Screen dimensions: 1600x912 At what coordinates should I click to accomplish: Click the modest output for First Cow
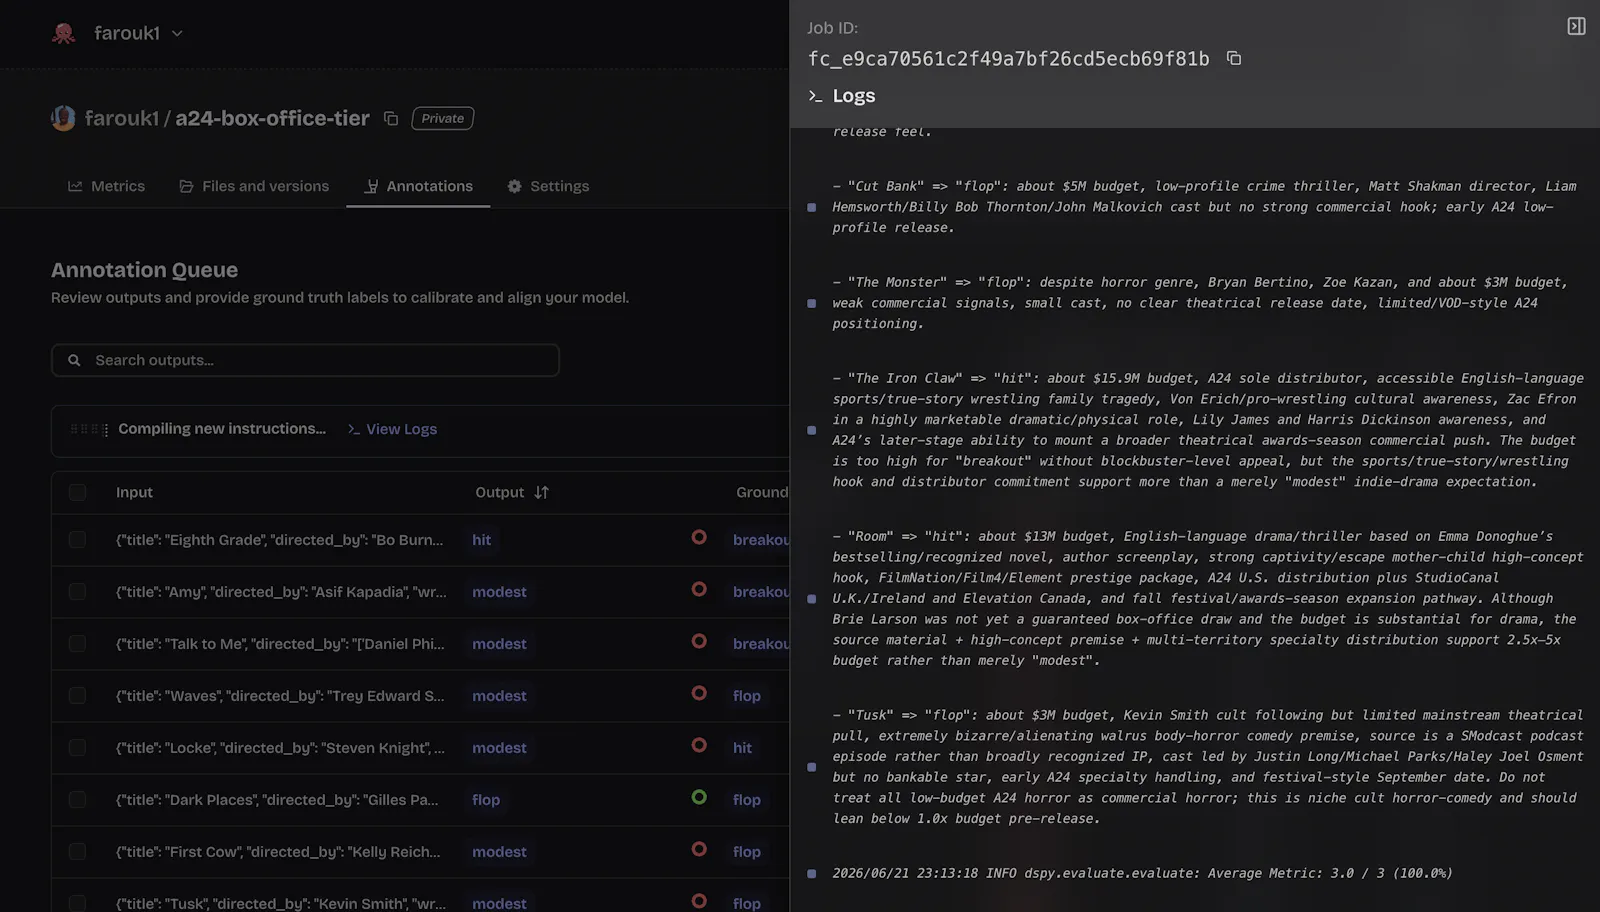pos(499,852)
